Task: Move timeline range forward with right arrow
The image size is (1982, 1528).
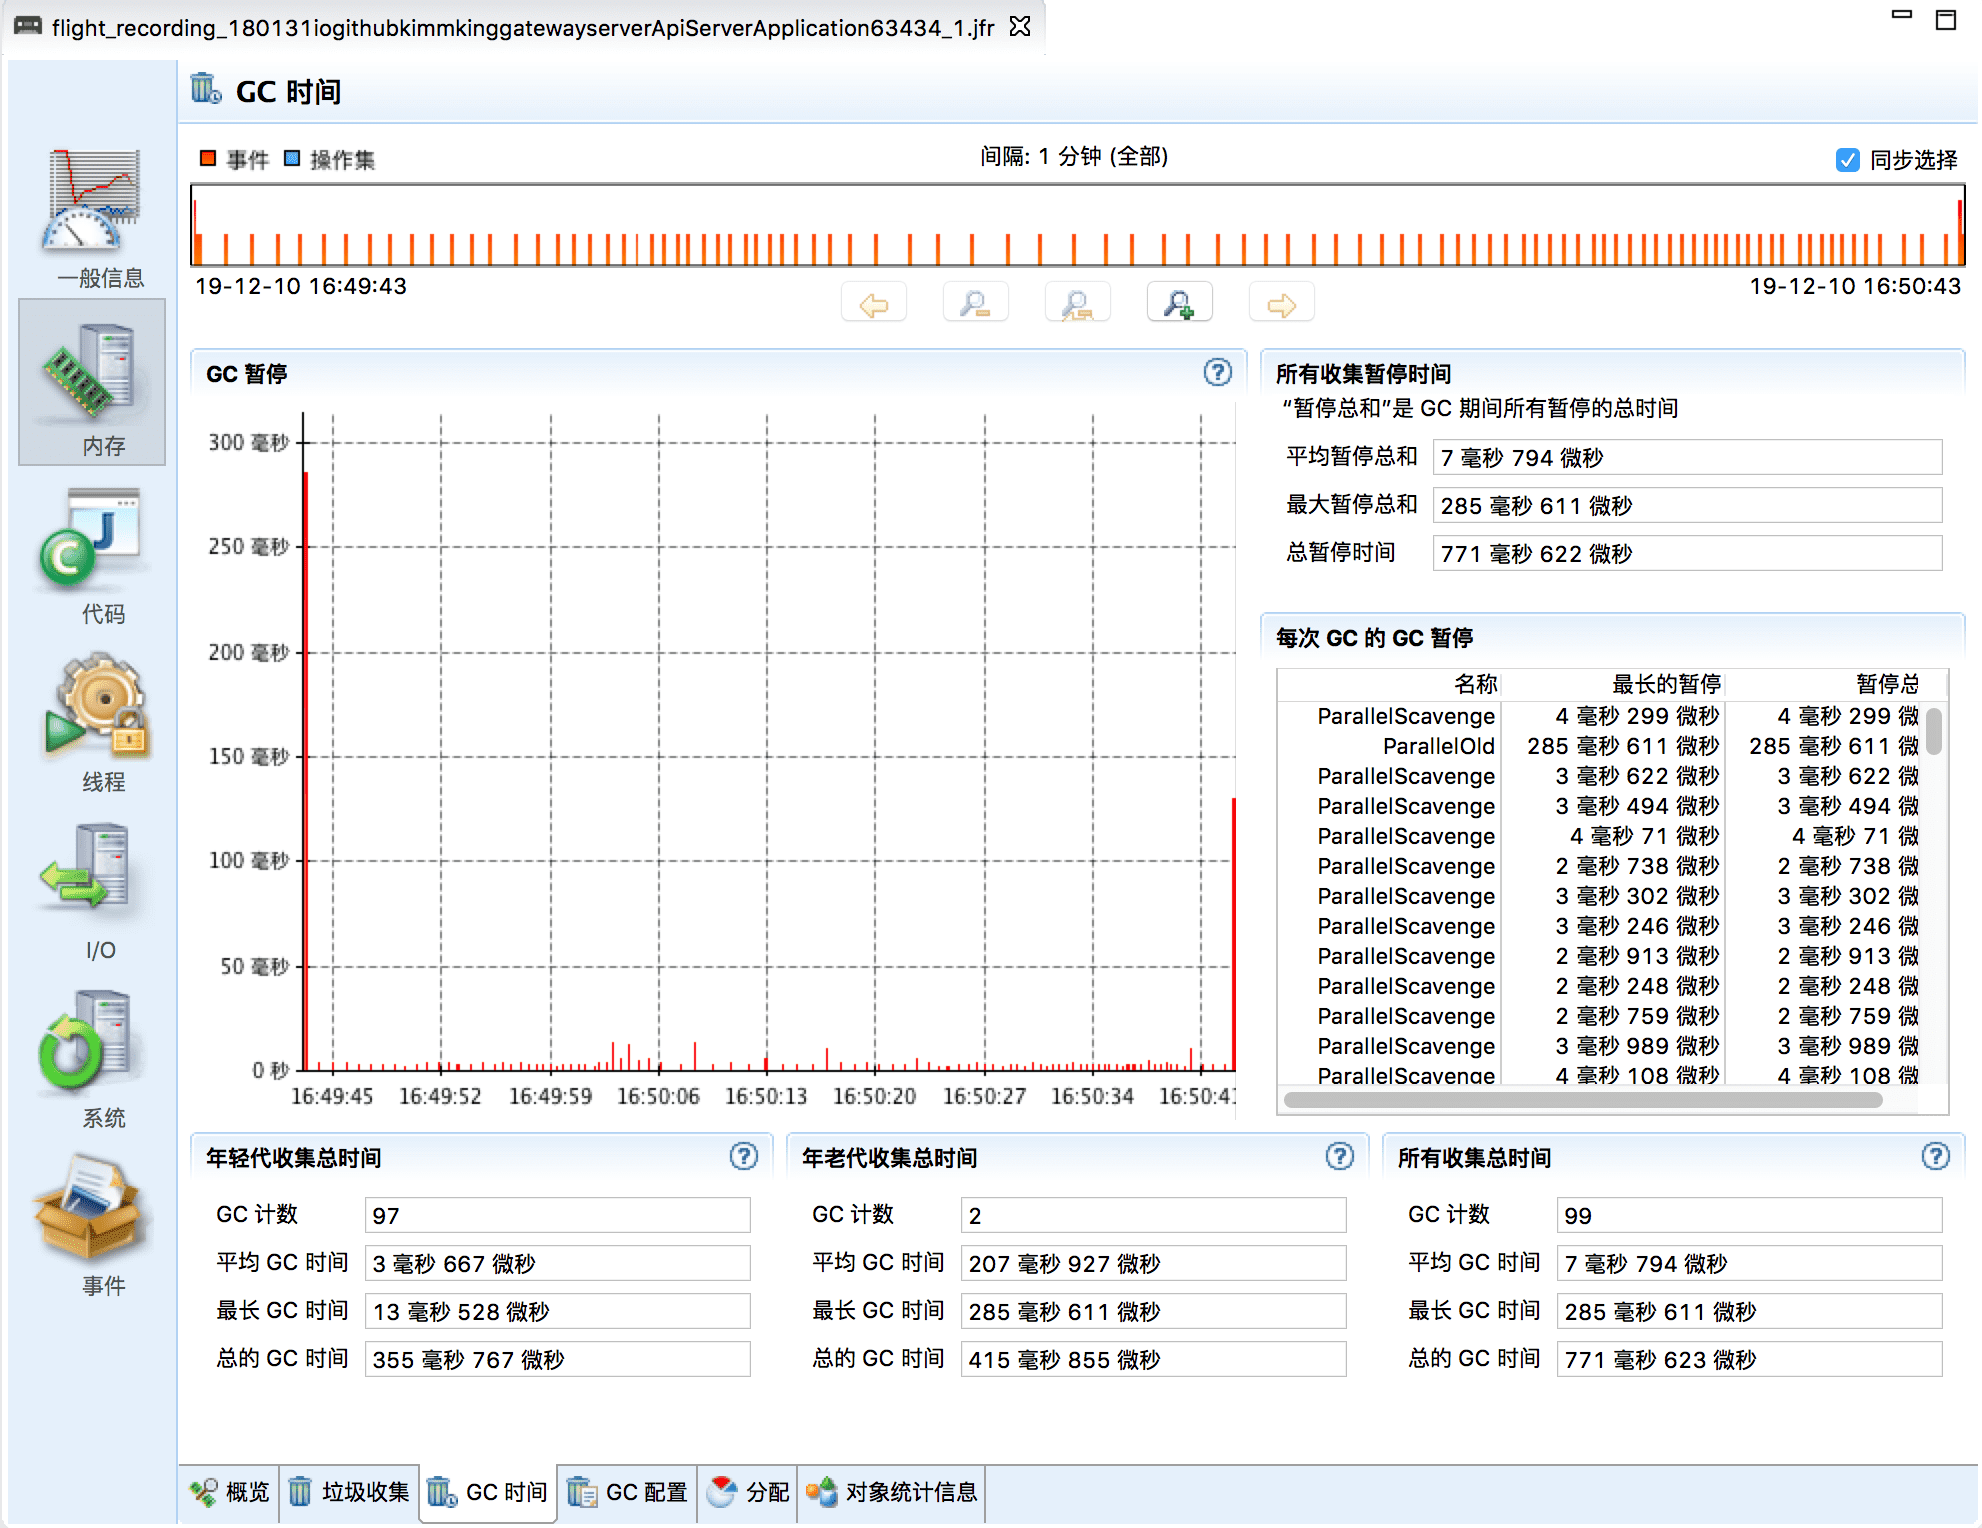Action: pos(1281,304)
